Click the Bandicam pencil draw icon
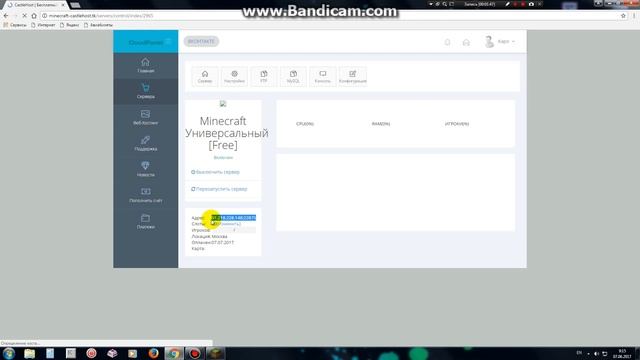 [507, 4]
